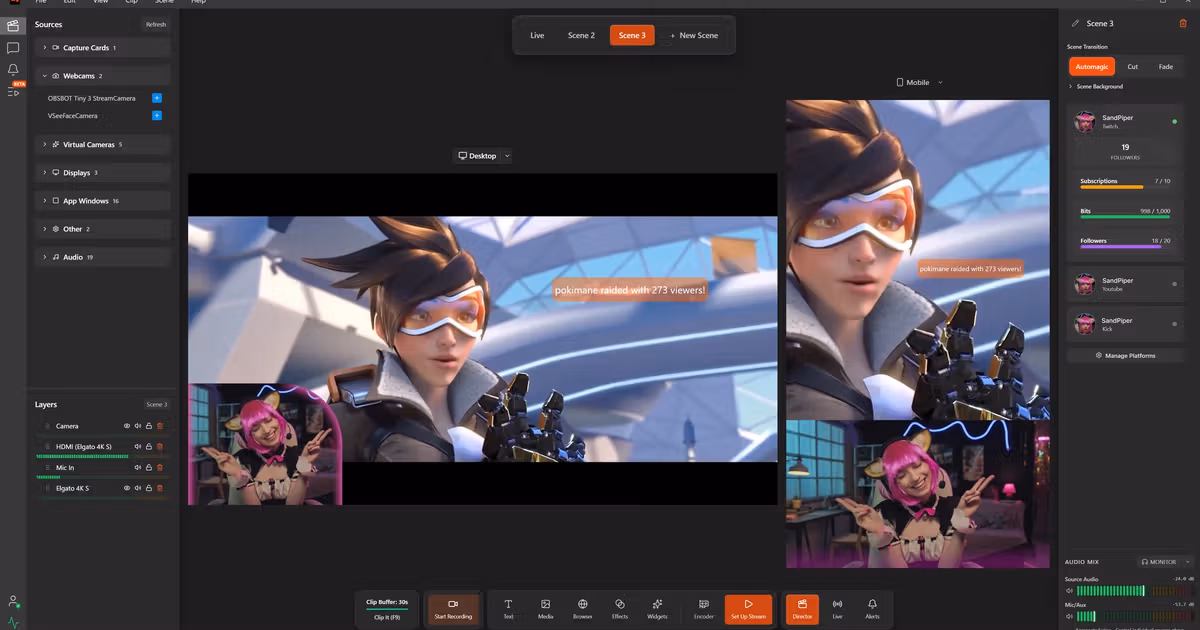Image resolution: width=1200 pixels, height=630 pixels.
Task: Delete the Elgato 4K S layer
Action: 160,488
